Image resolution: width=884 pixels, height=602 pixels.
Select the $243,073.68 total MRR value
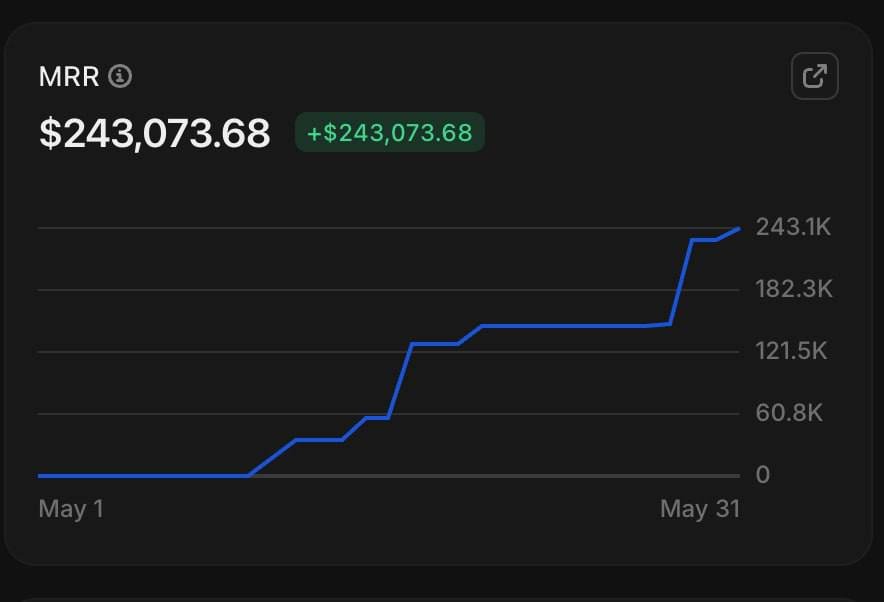[x=154, y=133]
